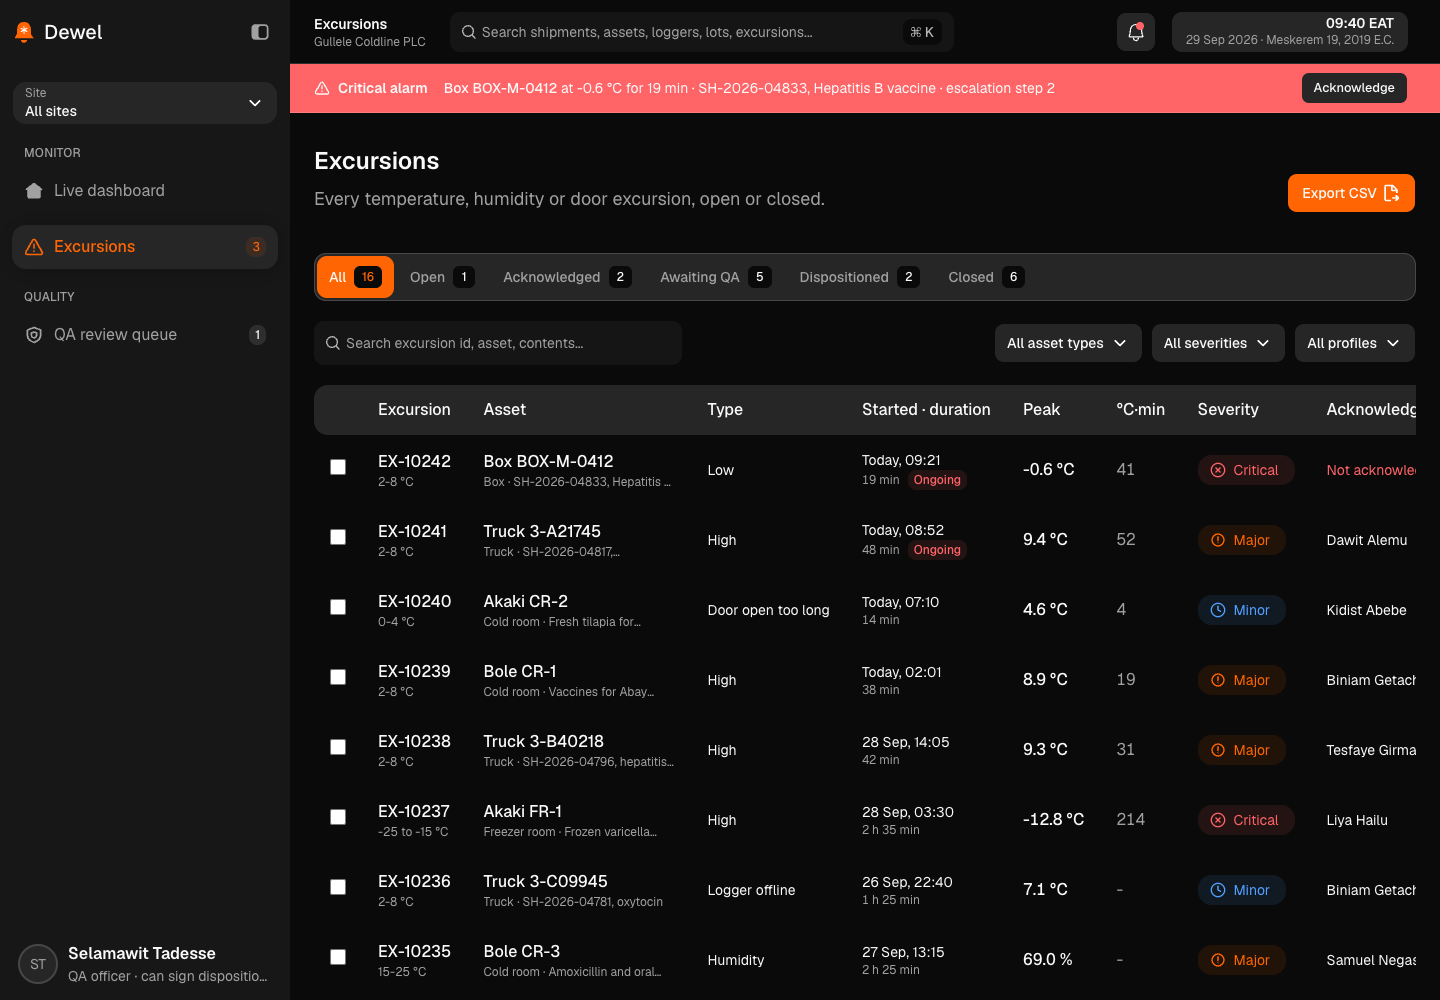Click the Export CSV file icon

[1391, 193]
